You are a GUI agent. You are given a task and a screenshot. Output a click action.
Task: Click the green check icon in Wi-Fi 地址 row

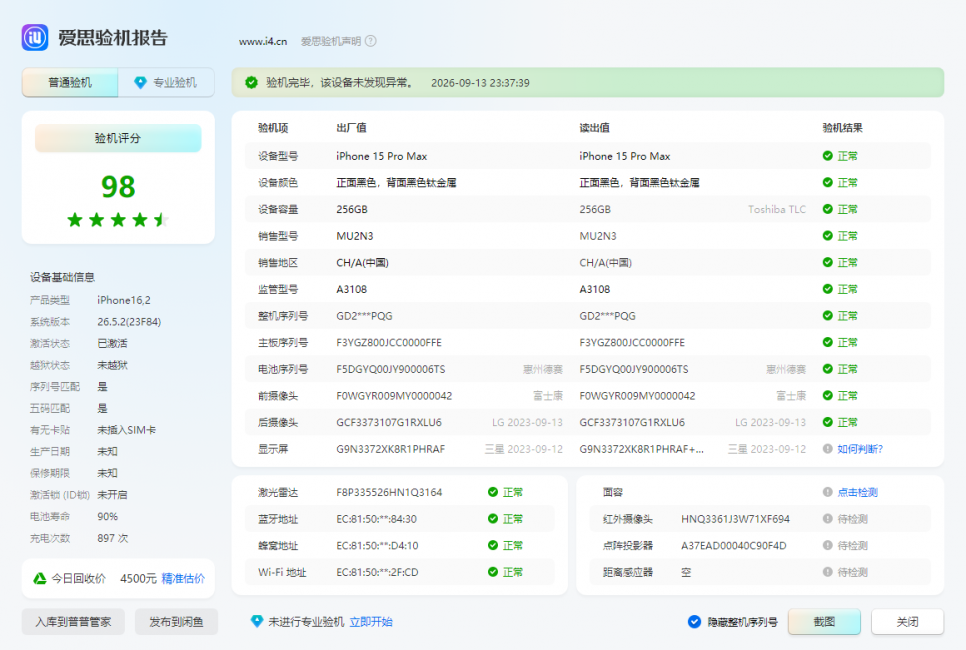point(492,572)
